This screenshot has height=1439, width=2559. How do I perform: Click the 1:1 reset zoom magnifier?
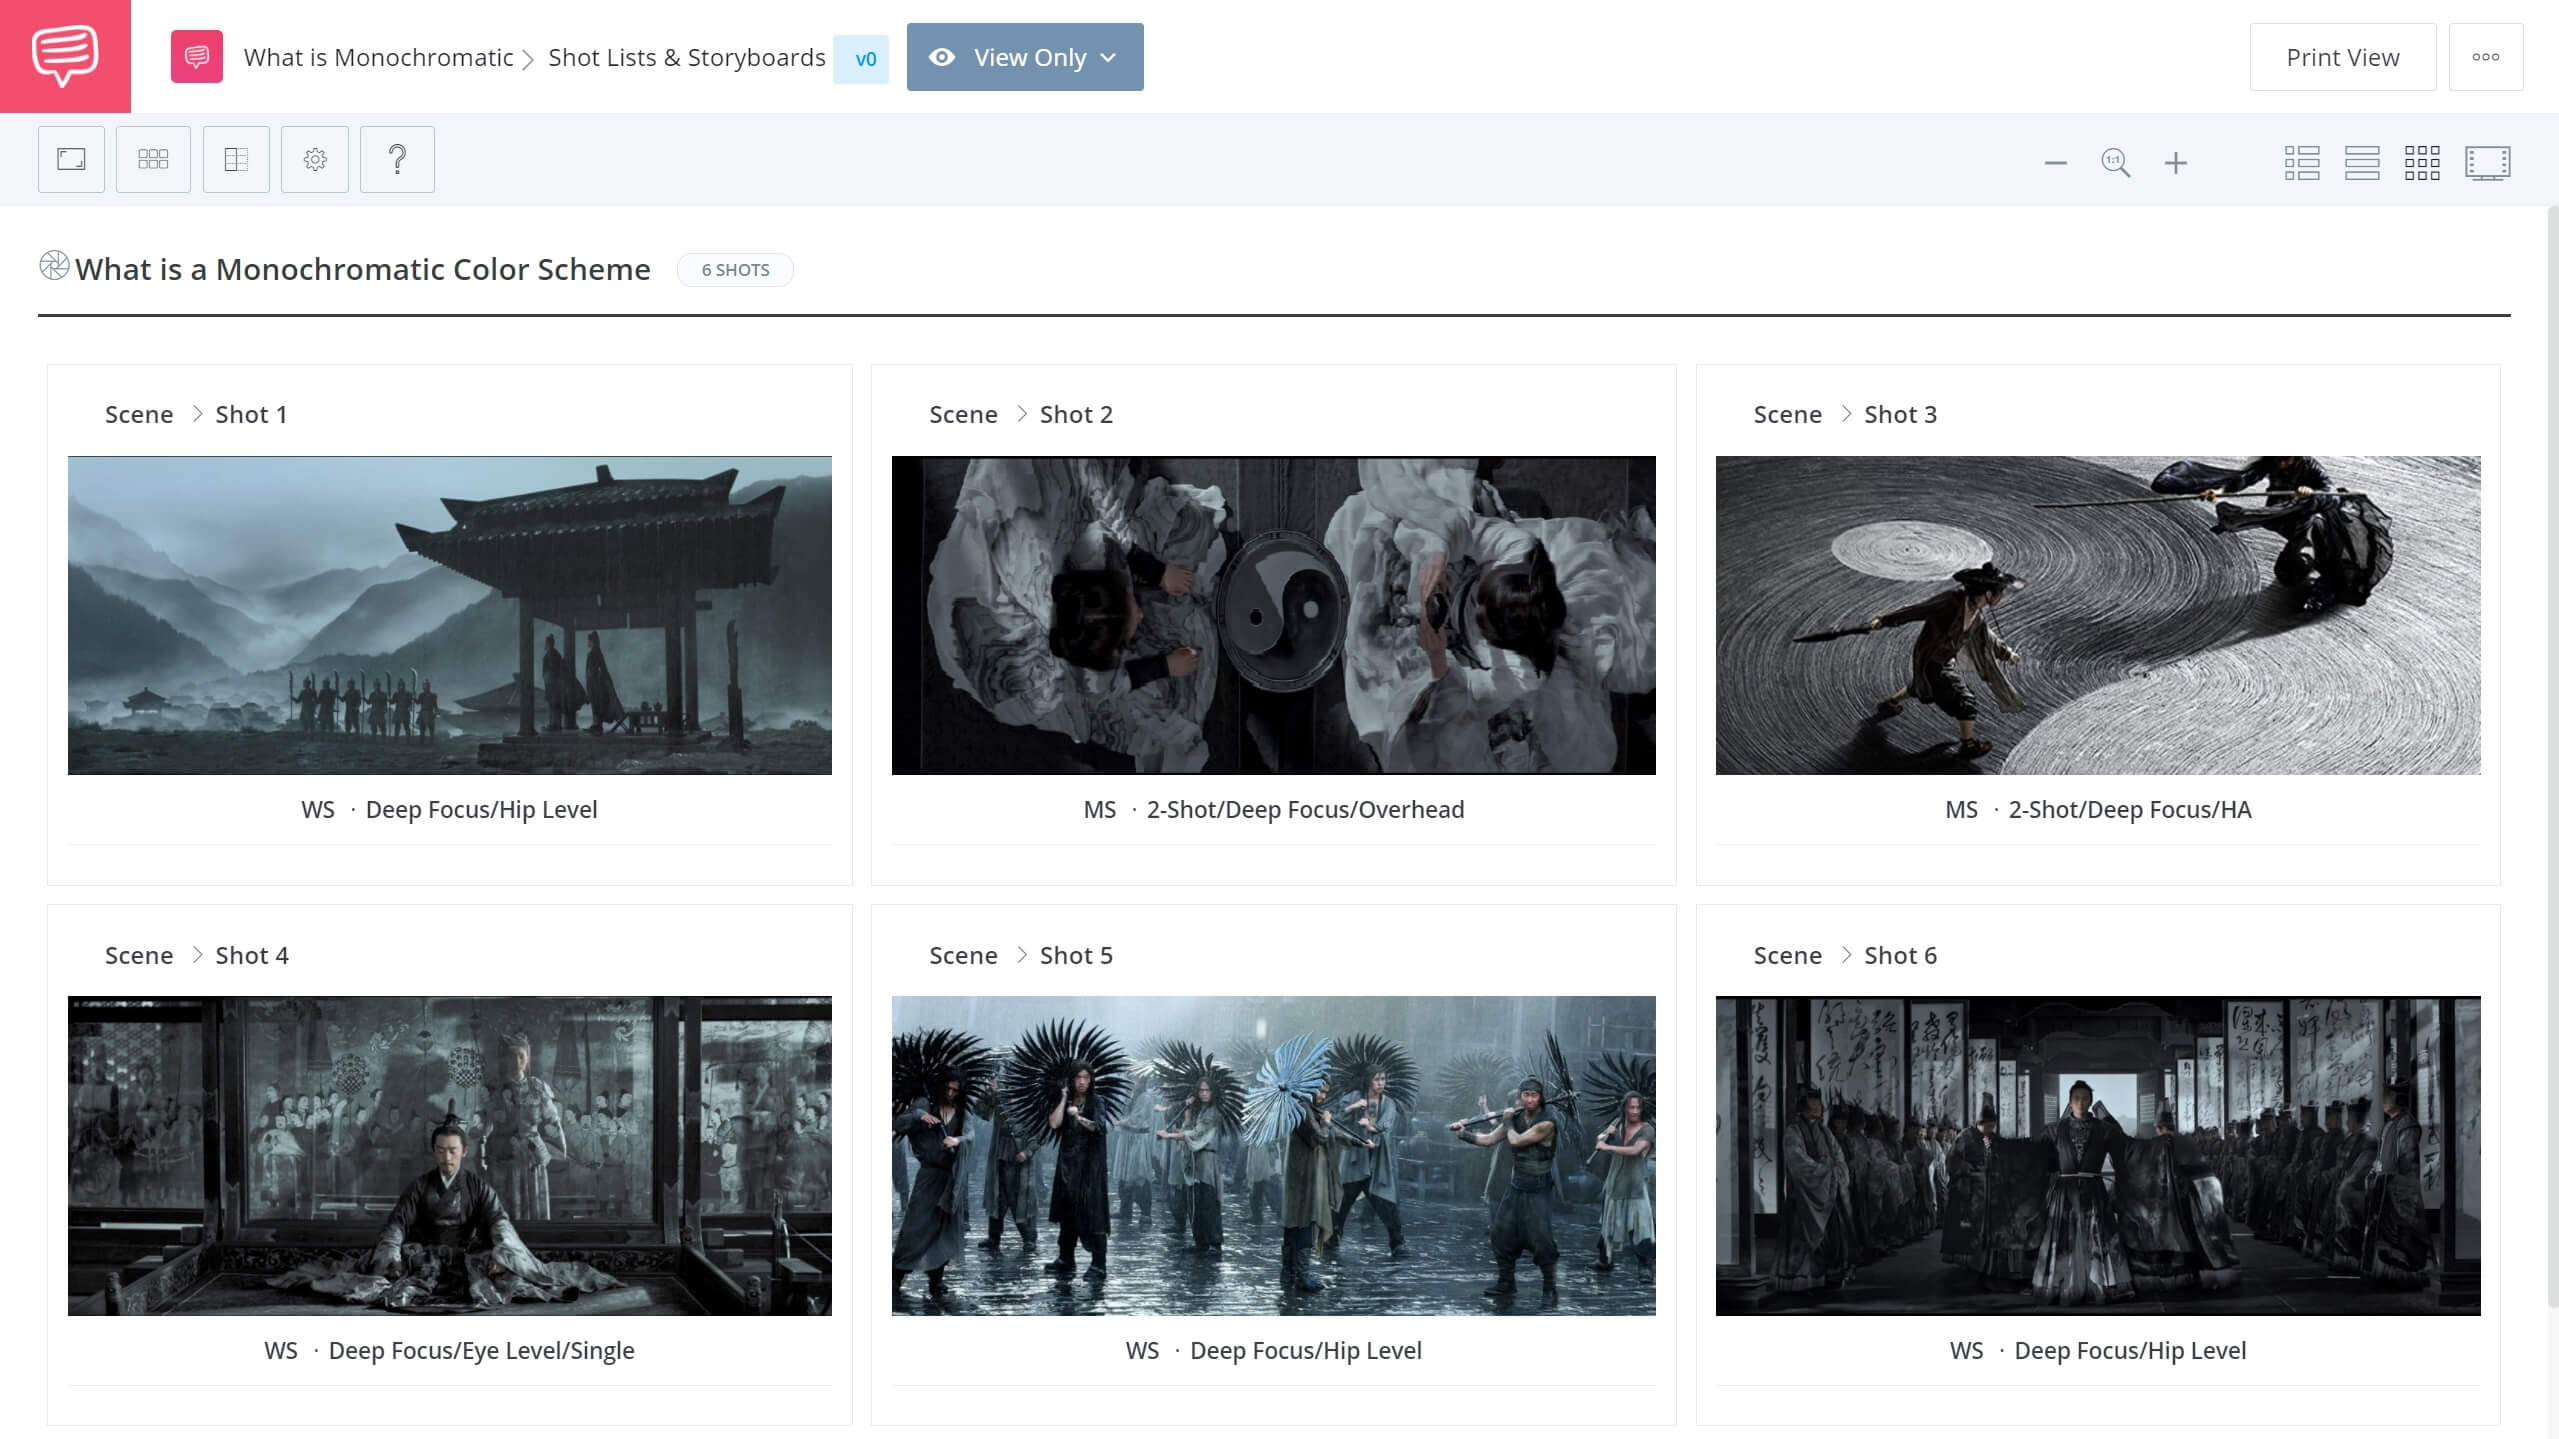pyautogui.click(x=2115, y=163)
